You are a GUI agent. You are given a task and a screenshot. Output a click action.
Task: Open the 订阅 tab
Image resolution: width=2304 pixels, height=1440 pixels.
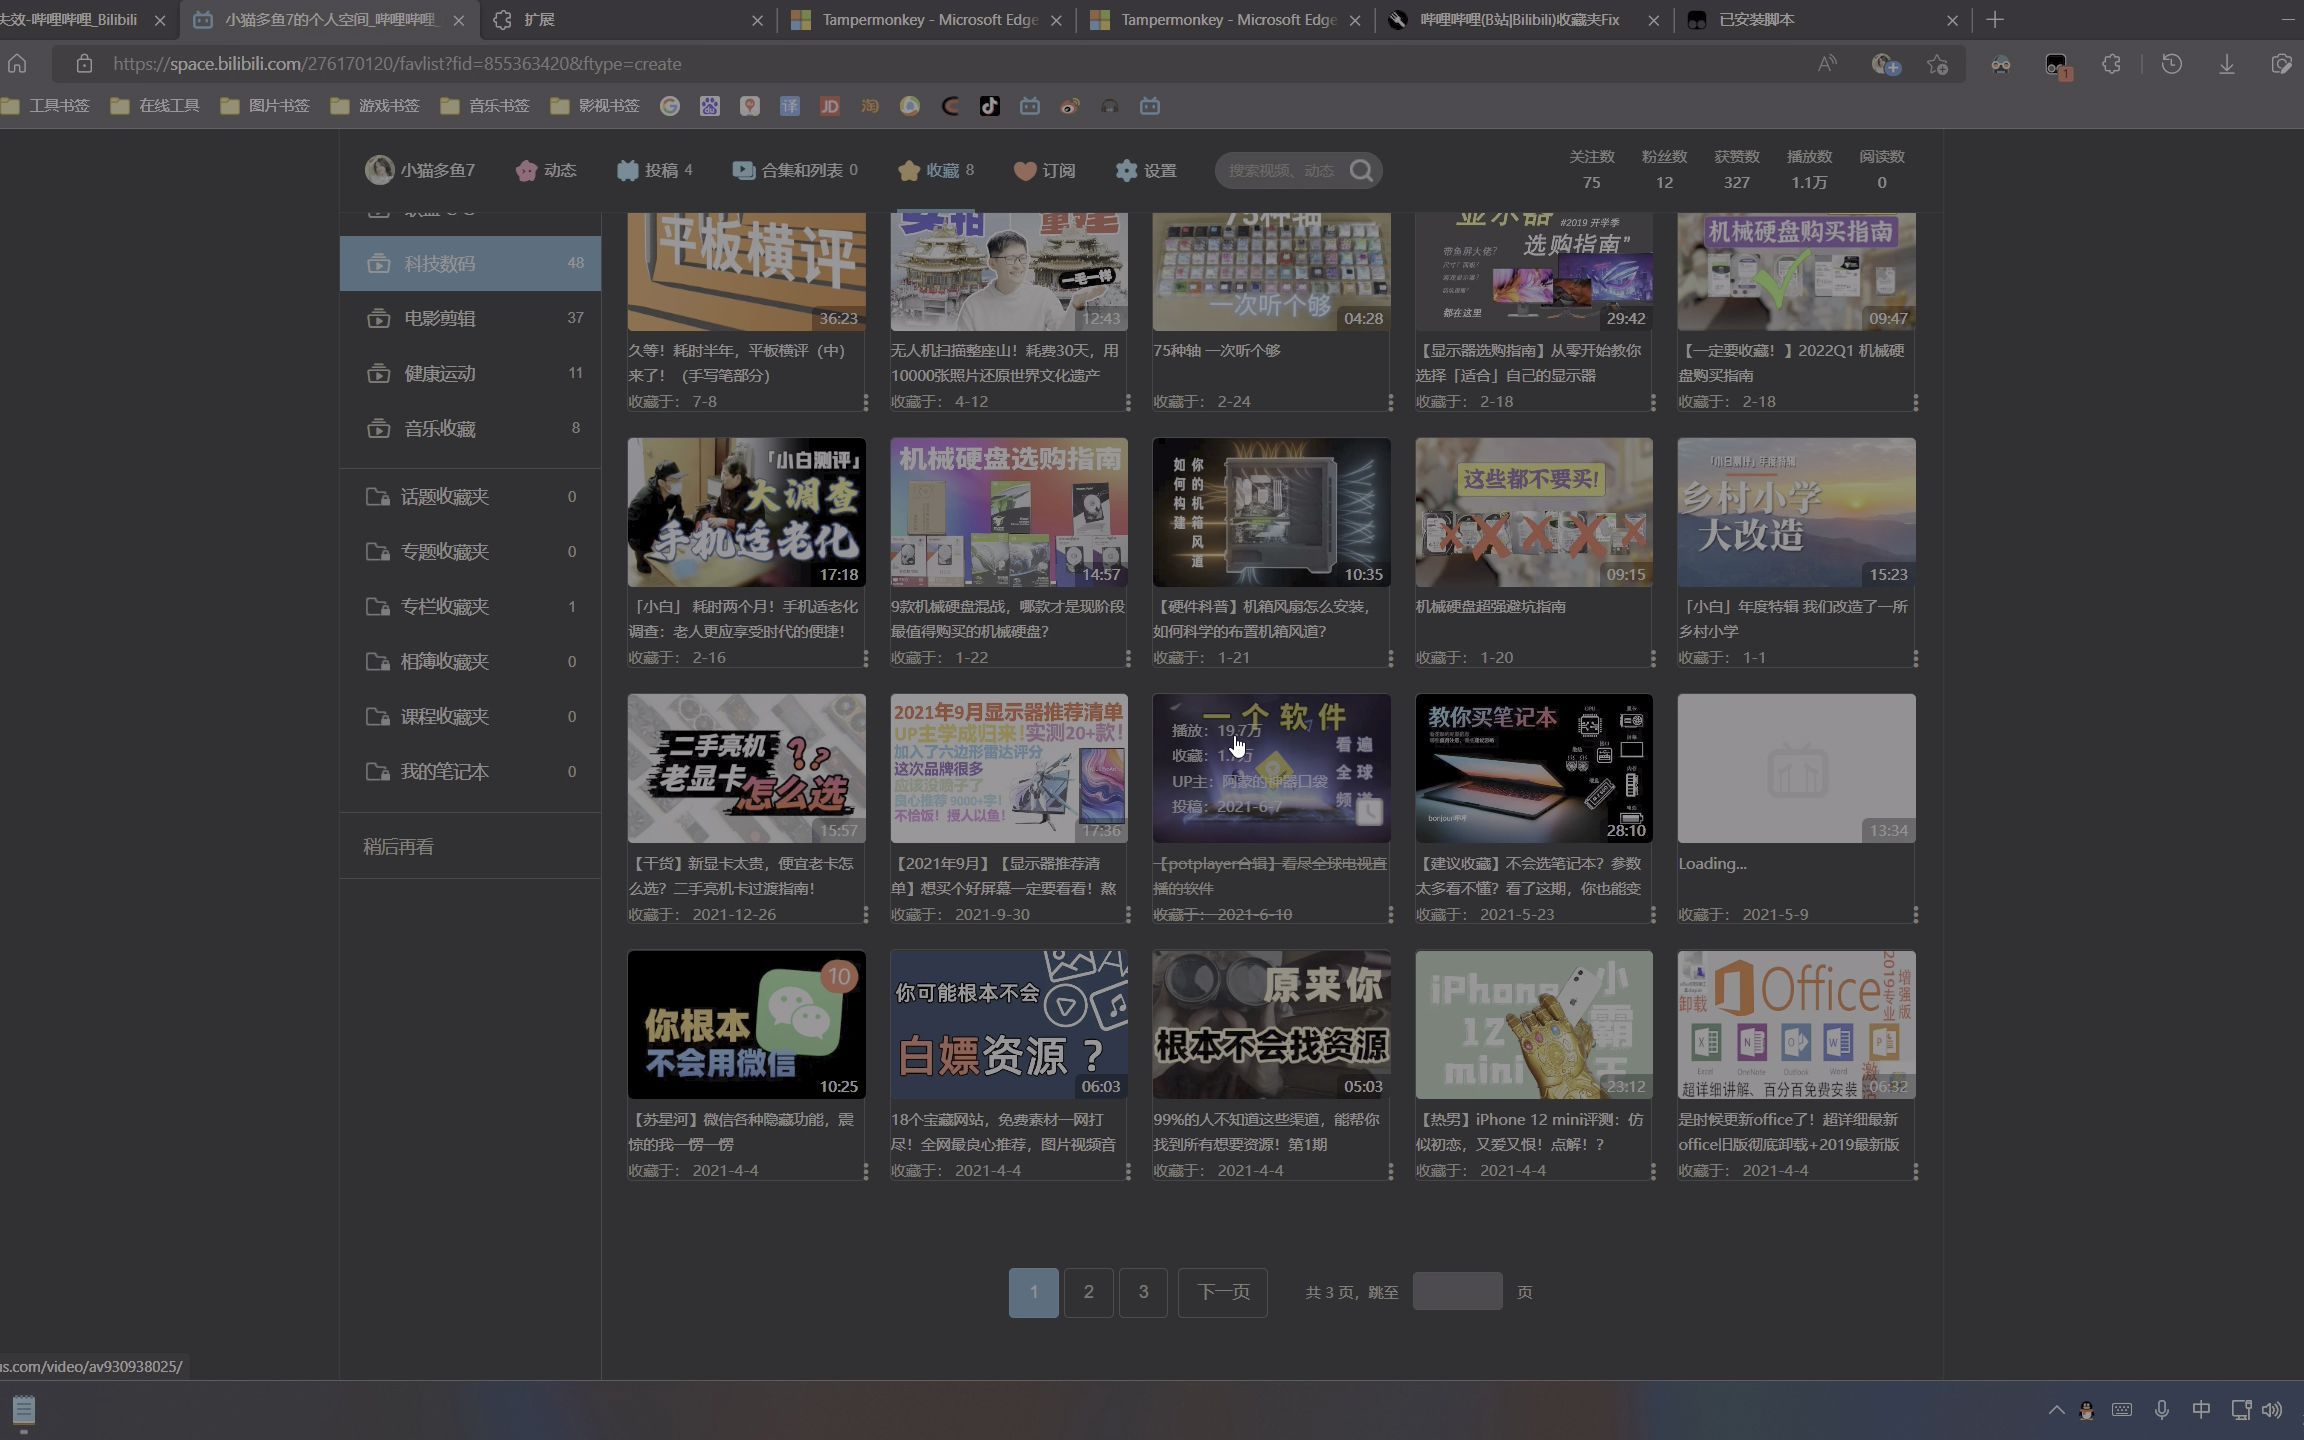(x=1045, y=171)
